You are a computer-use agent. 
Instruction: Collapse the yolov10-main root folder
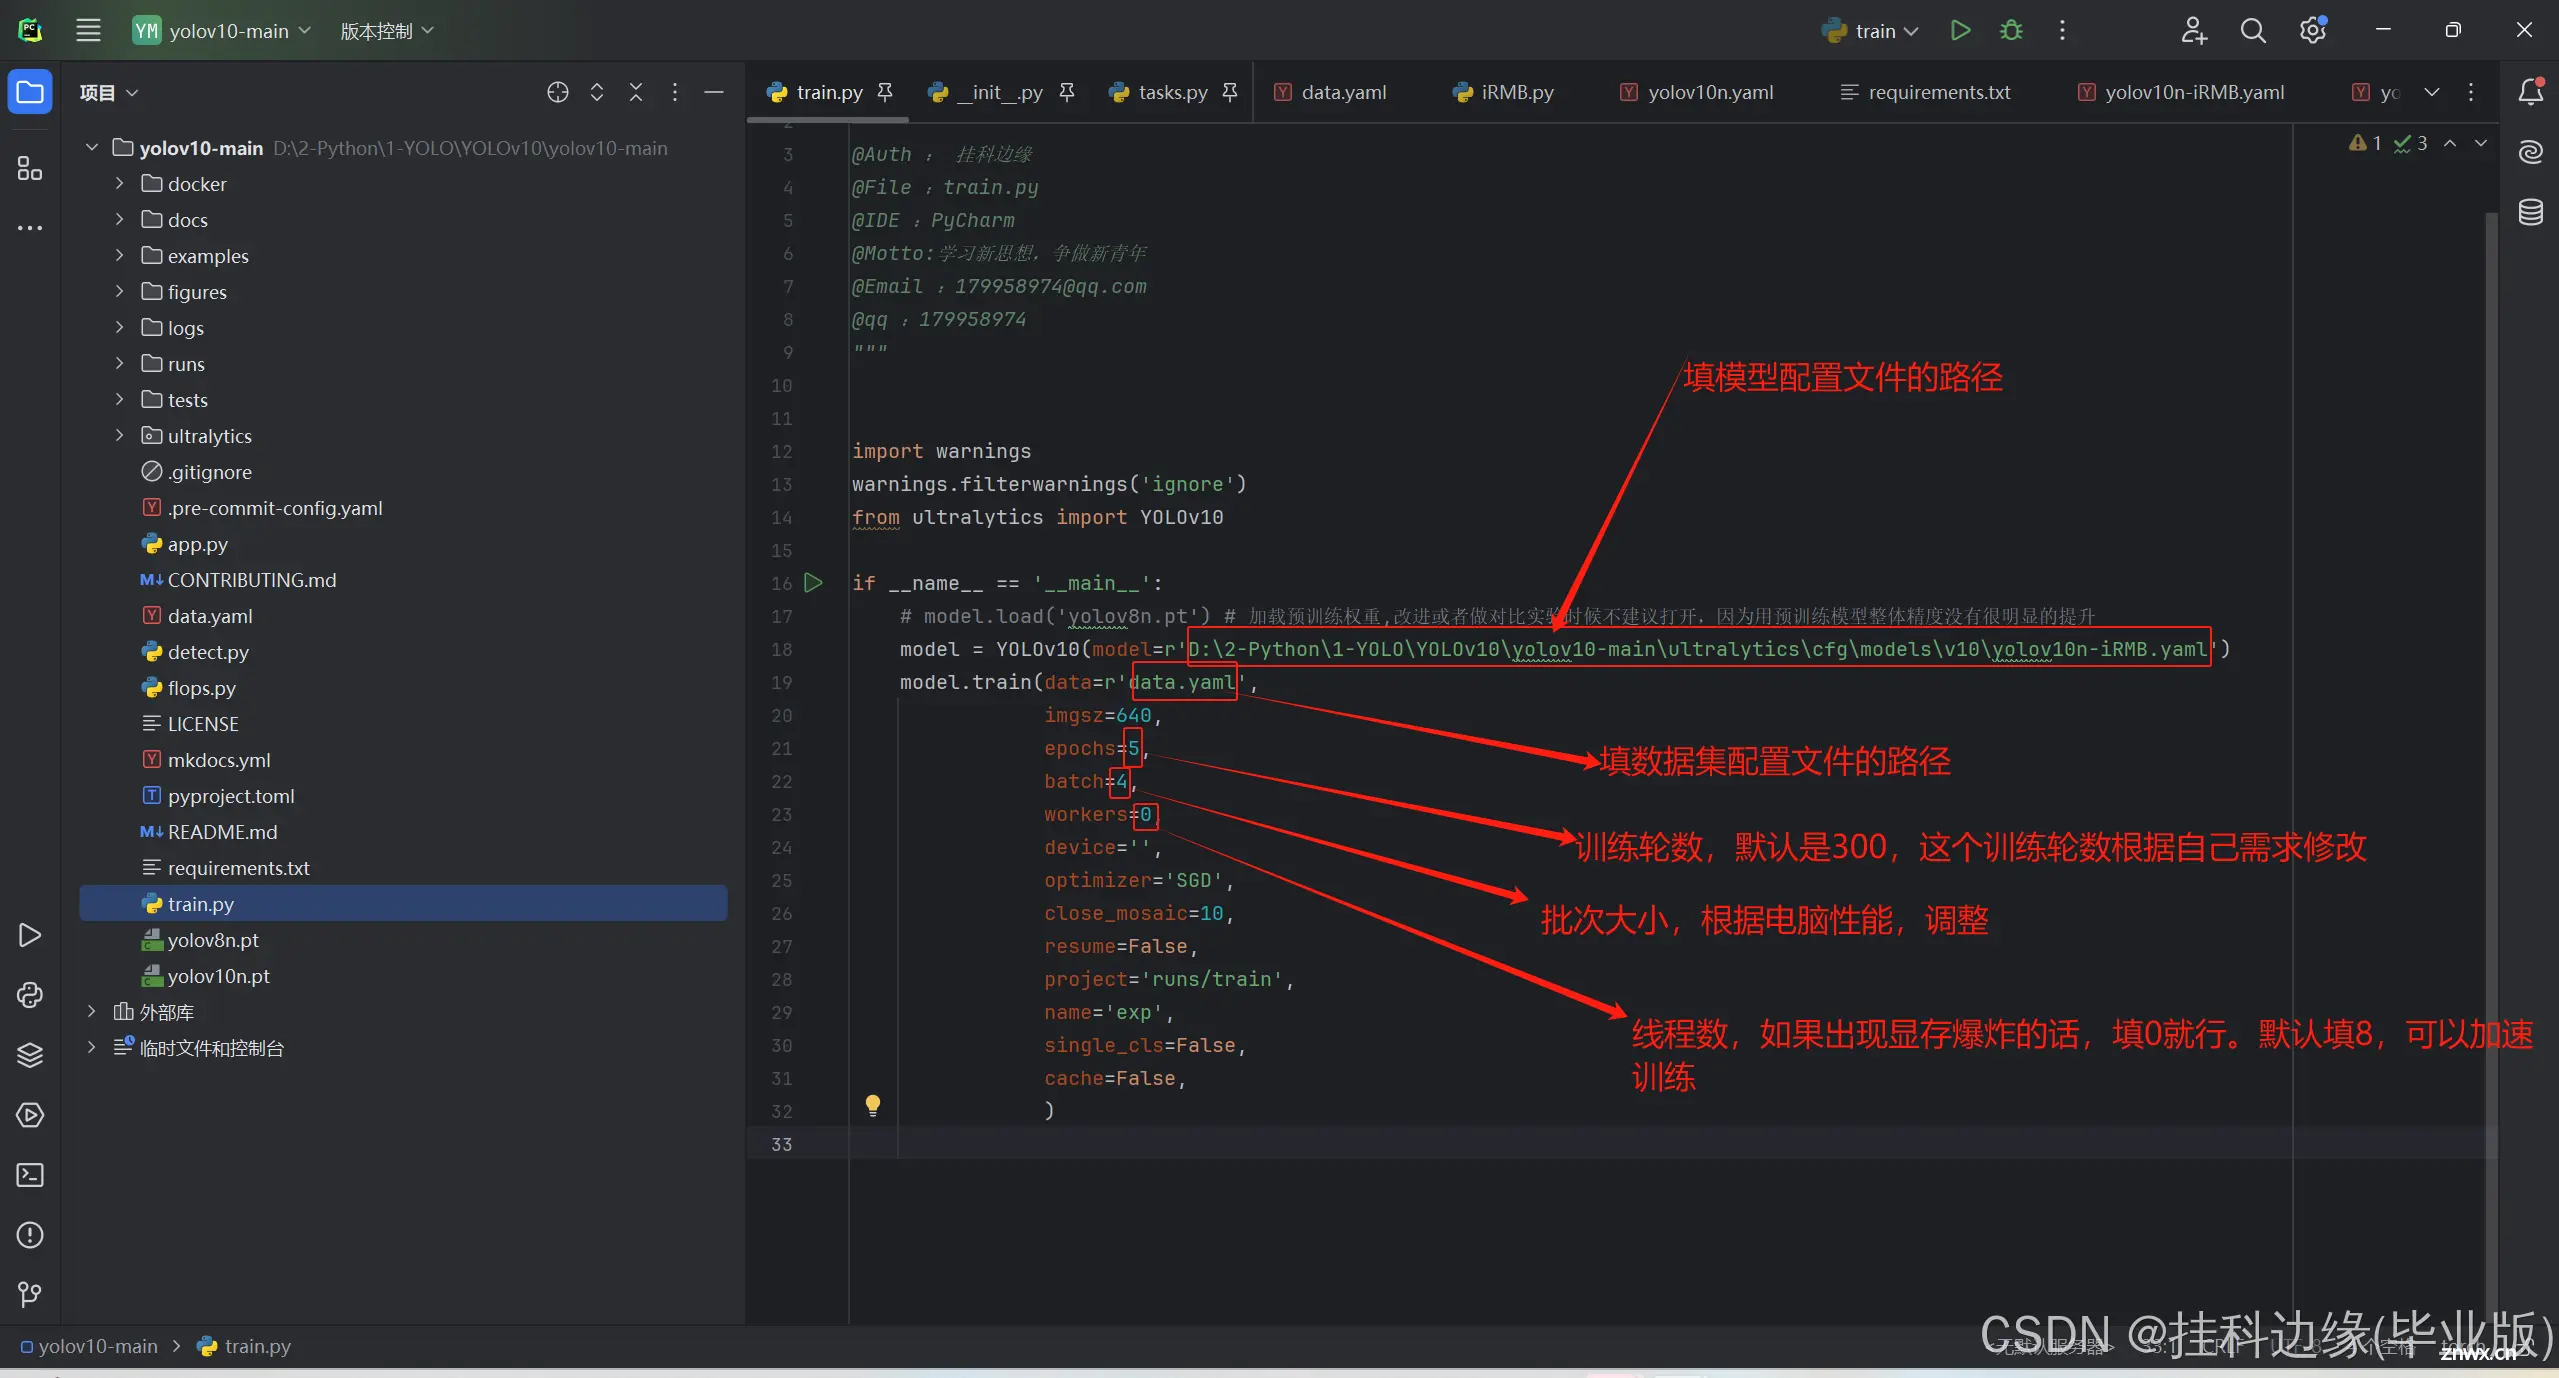click(x=92, y=147)
